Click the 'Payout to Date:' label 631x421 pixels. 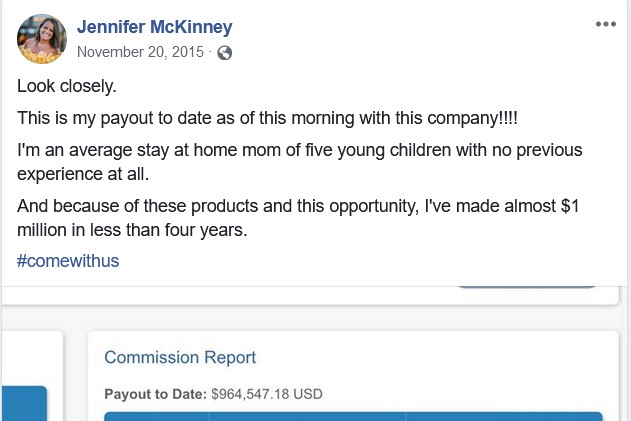point(155,394)
